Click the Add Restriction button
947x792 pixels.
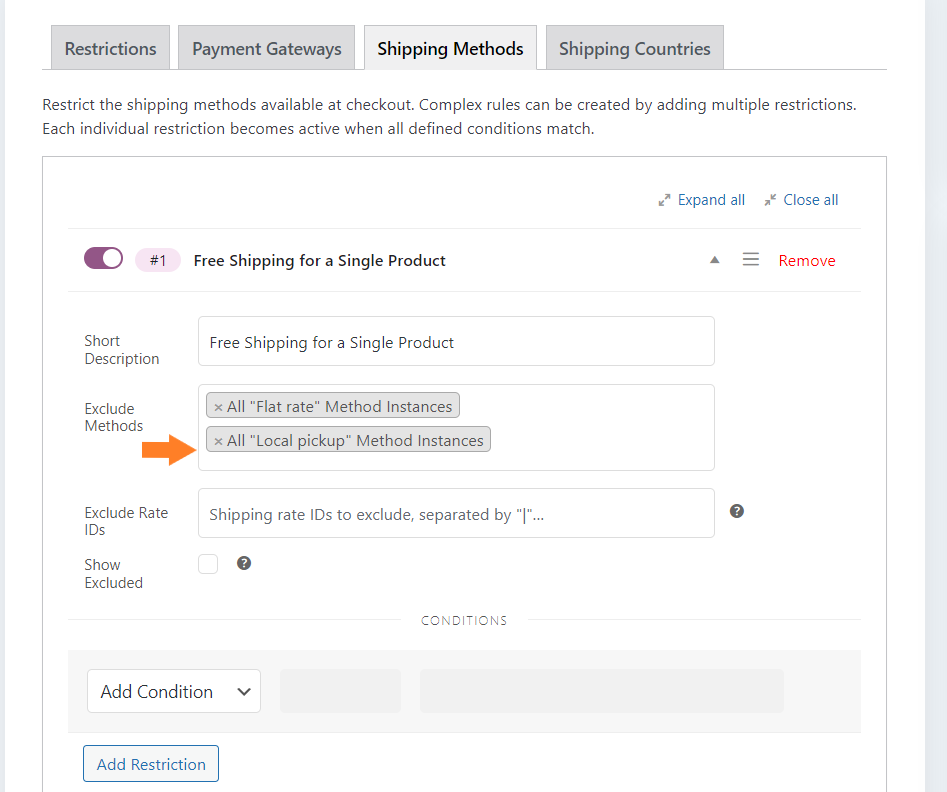click(151, 764)
